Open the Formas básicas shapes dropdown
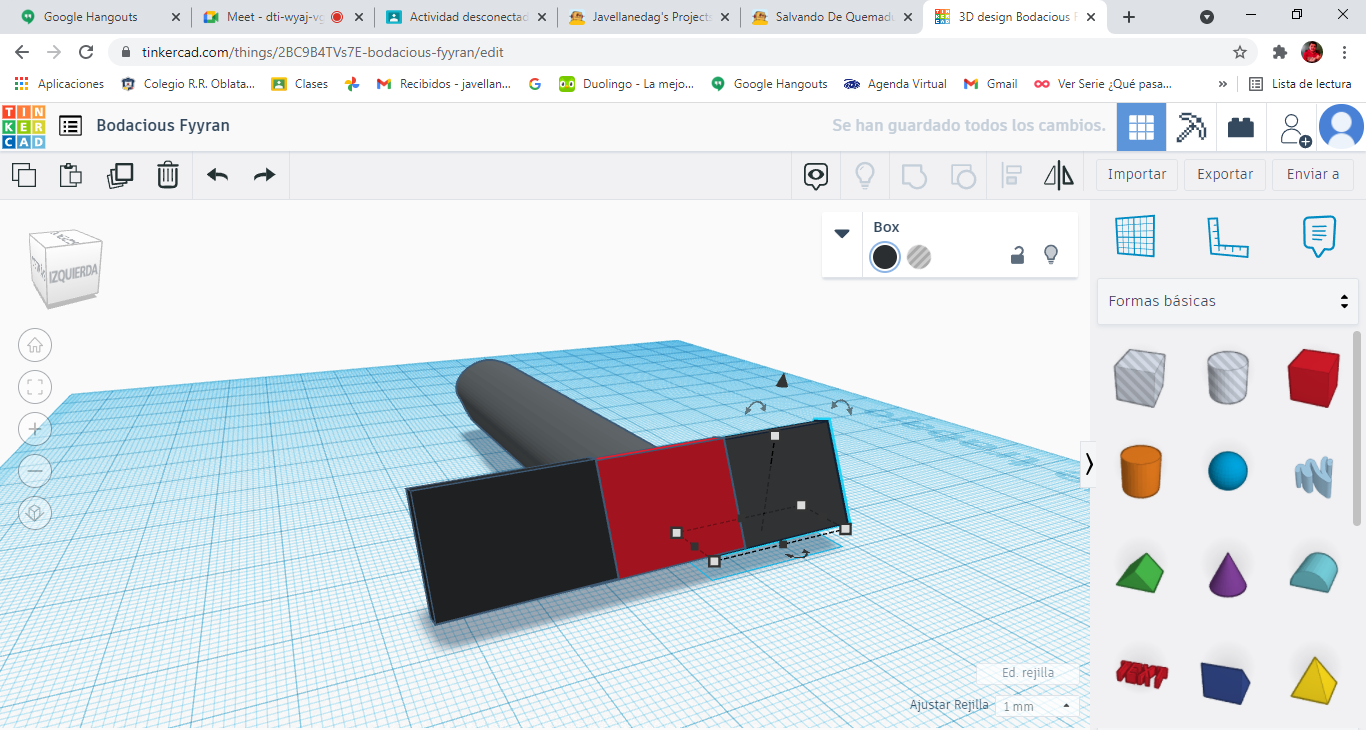 click(x=1228, y=301)
